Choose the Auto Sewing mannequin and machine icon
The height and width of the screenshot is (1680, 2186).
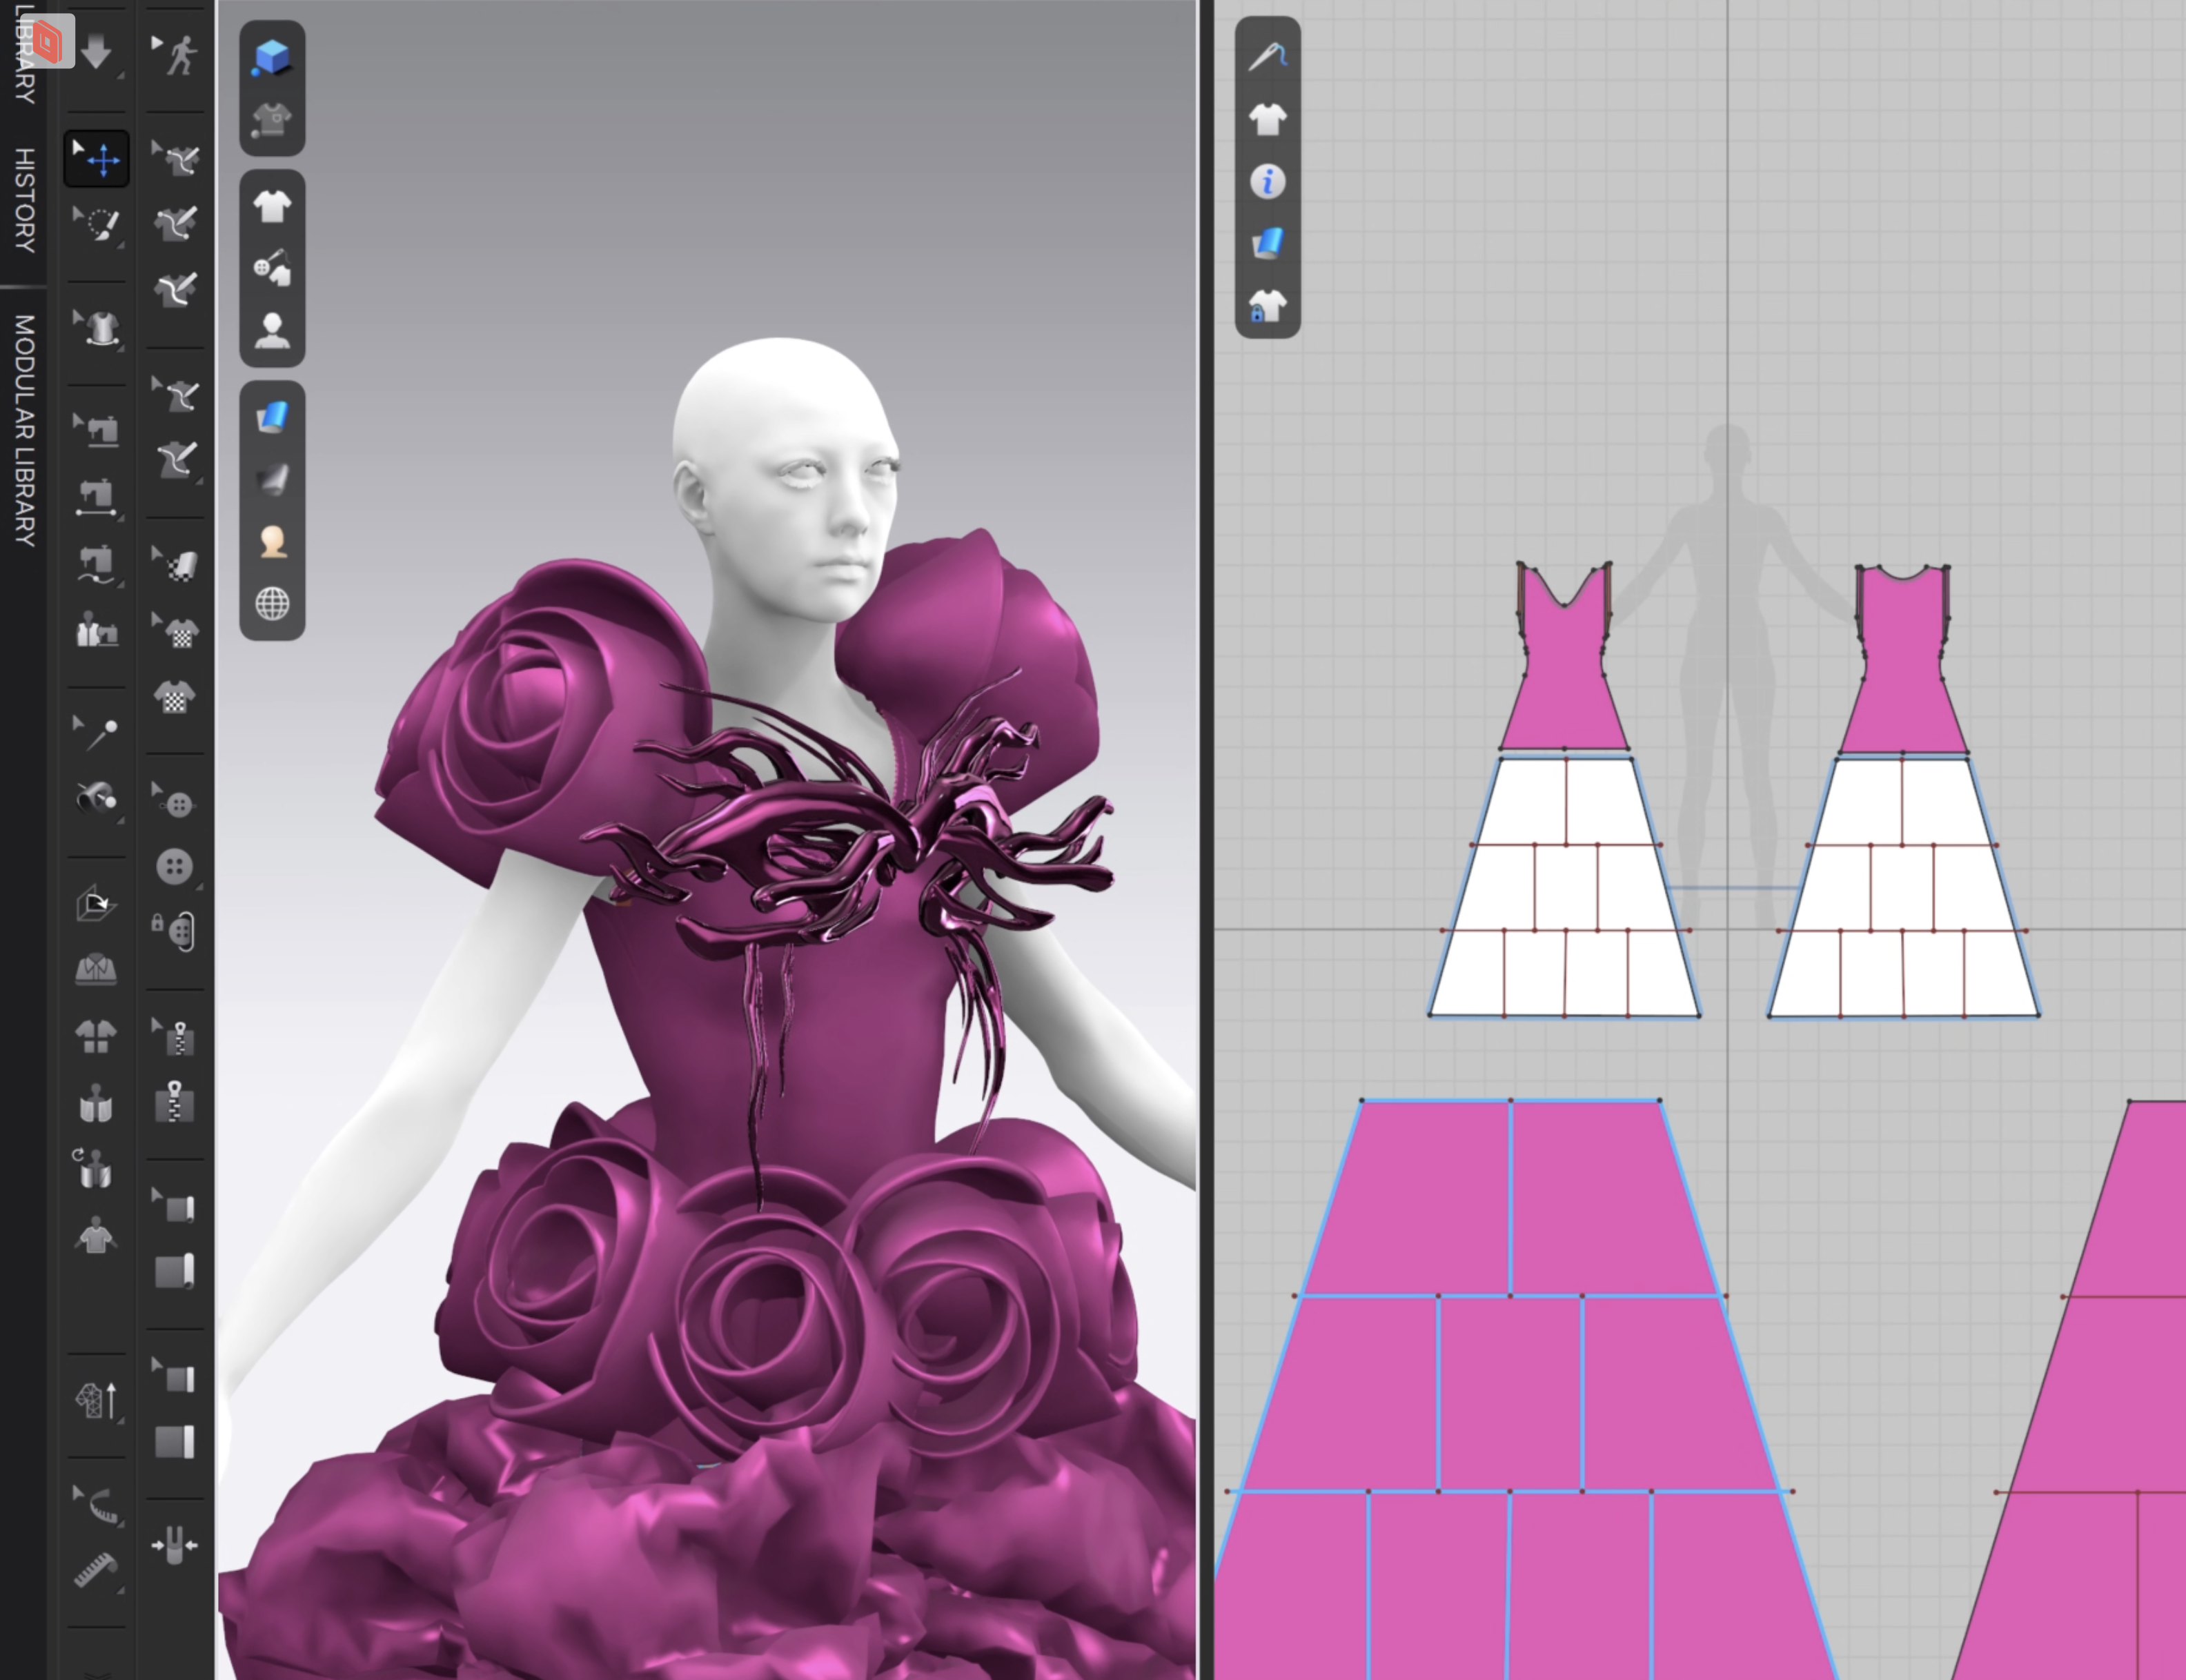[x=96, y=631]
